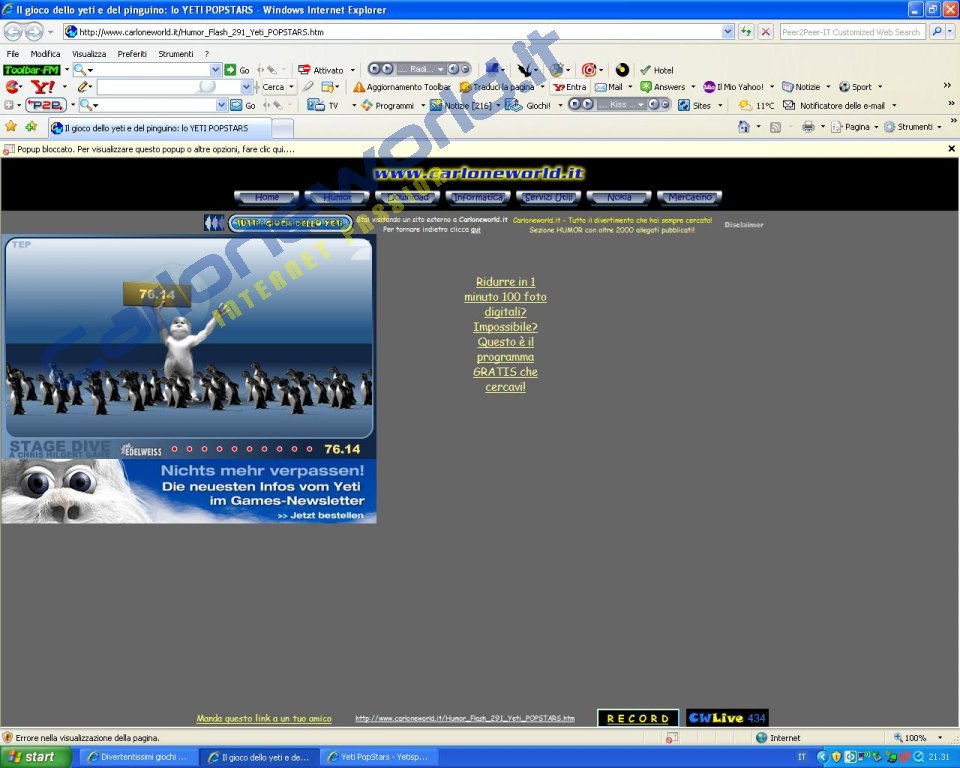This screenshot has height=768, width=960.
Task: Open the Kiss radio station selector dropdown
Action: (x=641, y=105)
